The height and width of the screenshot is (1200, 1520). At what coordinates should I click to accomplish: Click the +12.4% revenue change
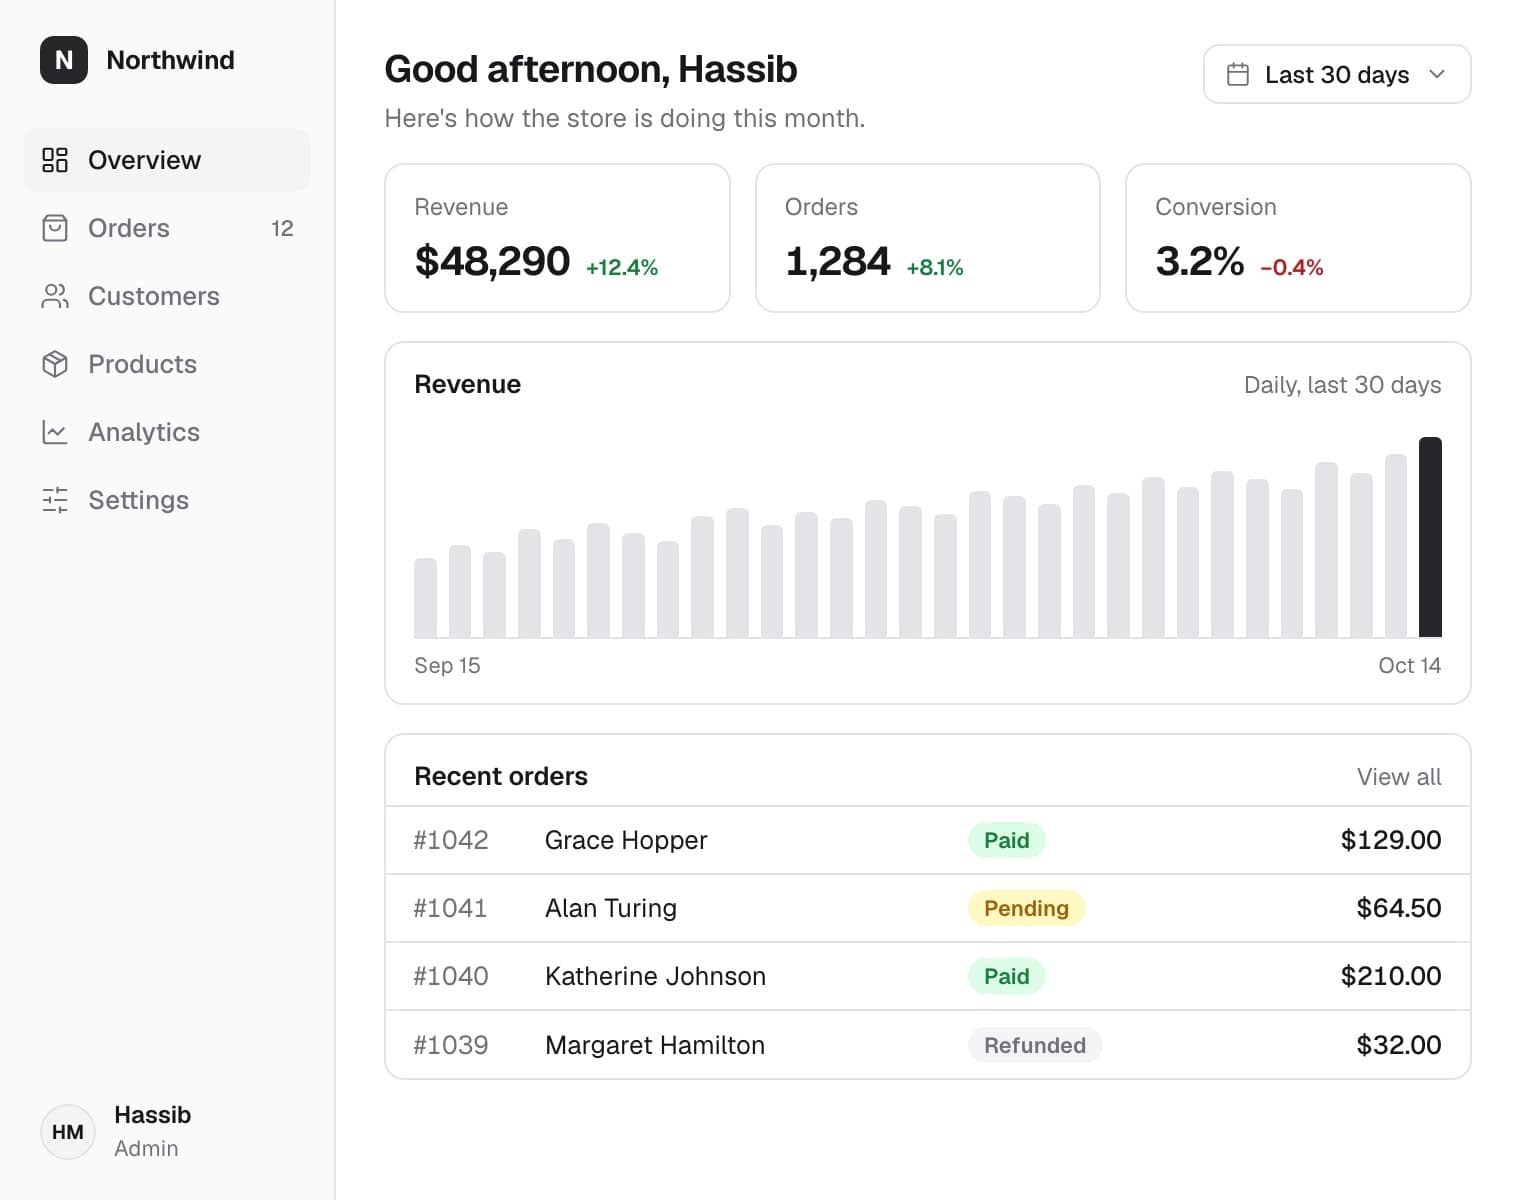coord(622,267)
